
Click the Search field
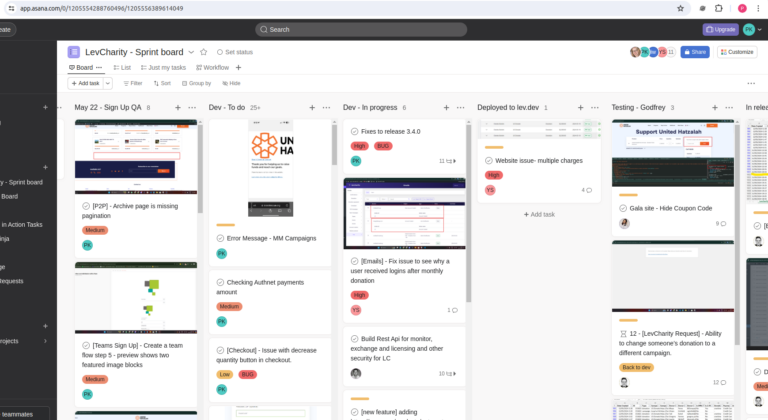361,29
